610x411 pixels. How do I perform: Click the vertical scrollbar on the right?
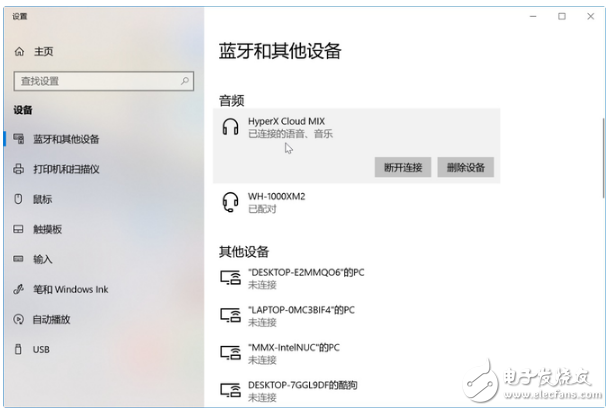(x=603, y=158)
